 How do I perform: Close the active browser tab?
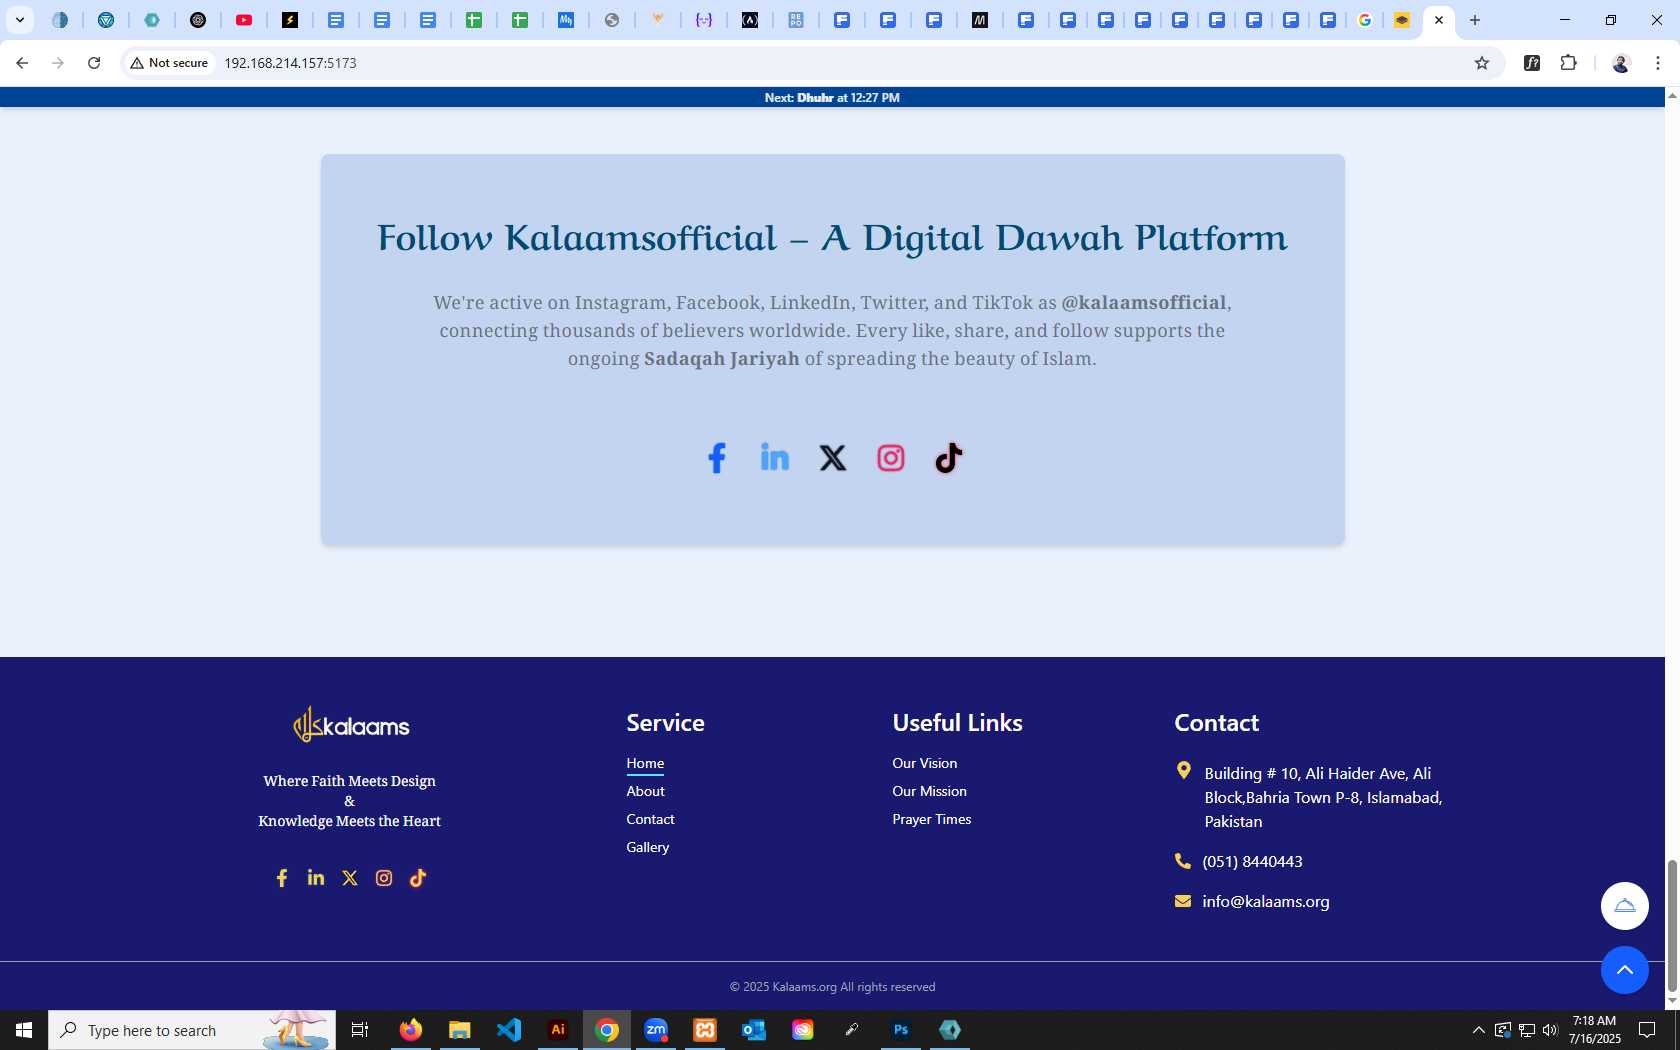click(1439, 20)
